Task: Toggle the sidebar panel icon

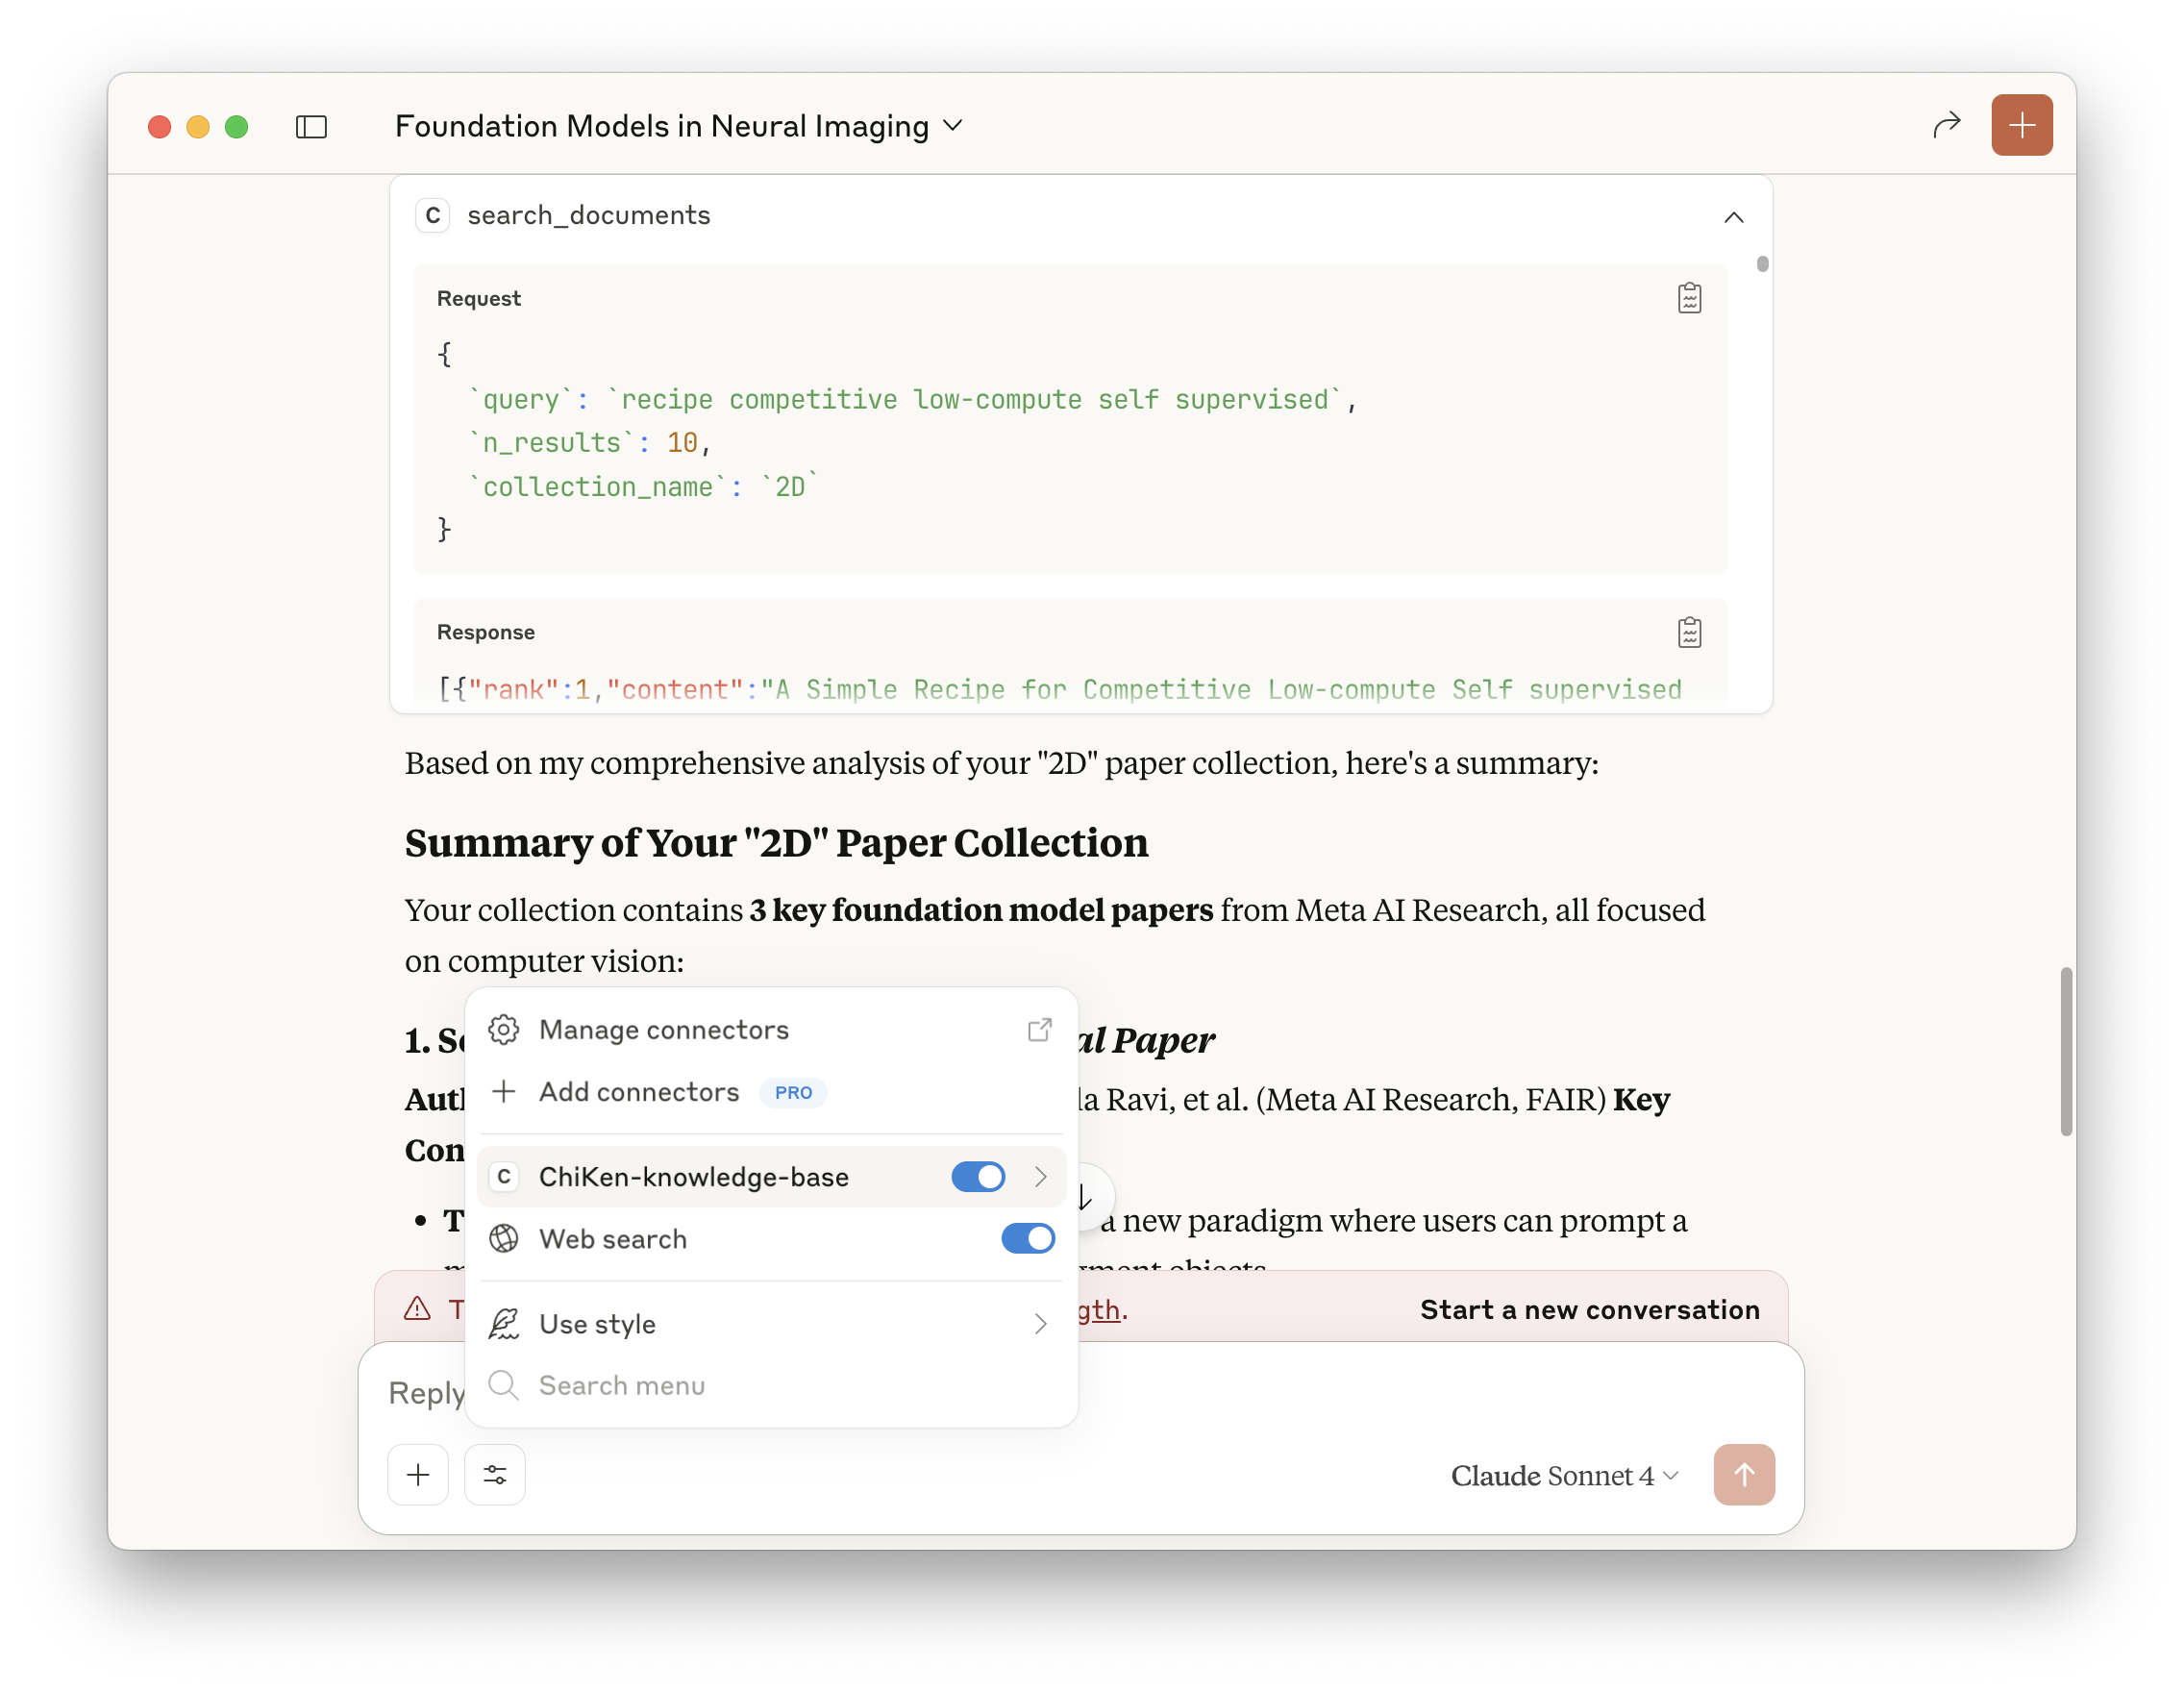Action: 311,127
